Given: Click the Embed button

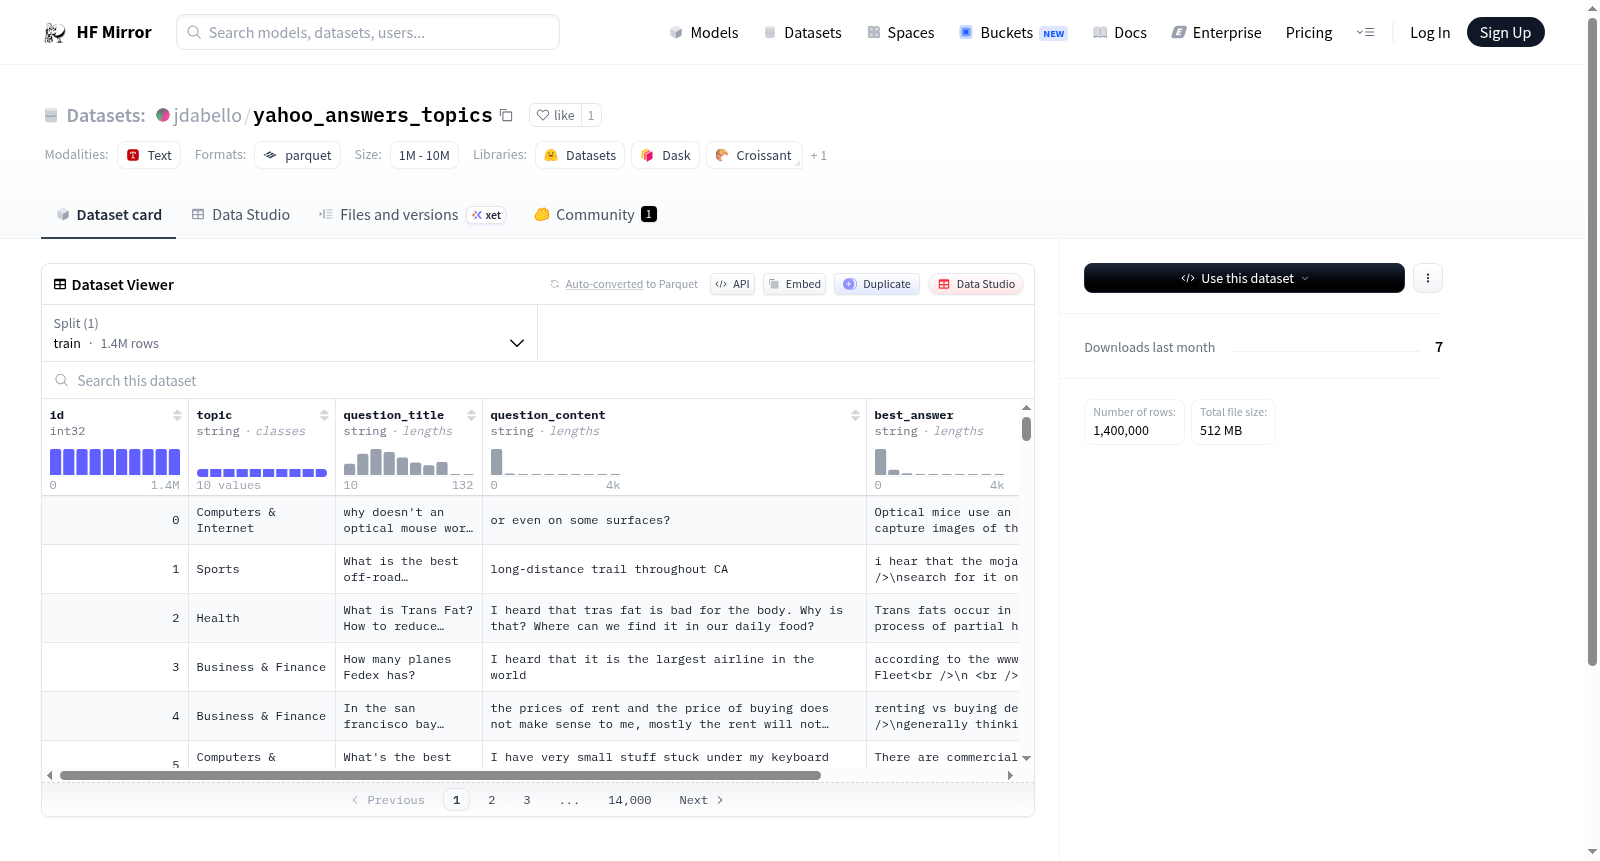Looking at the screenshot, I should tap(794, 284).
